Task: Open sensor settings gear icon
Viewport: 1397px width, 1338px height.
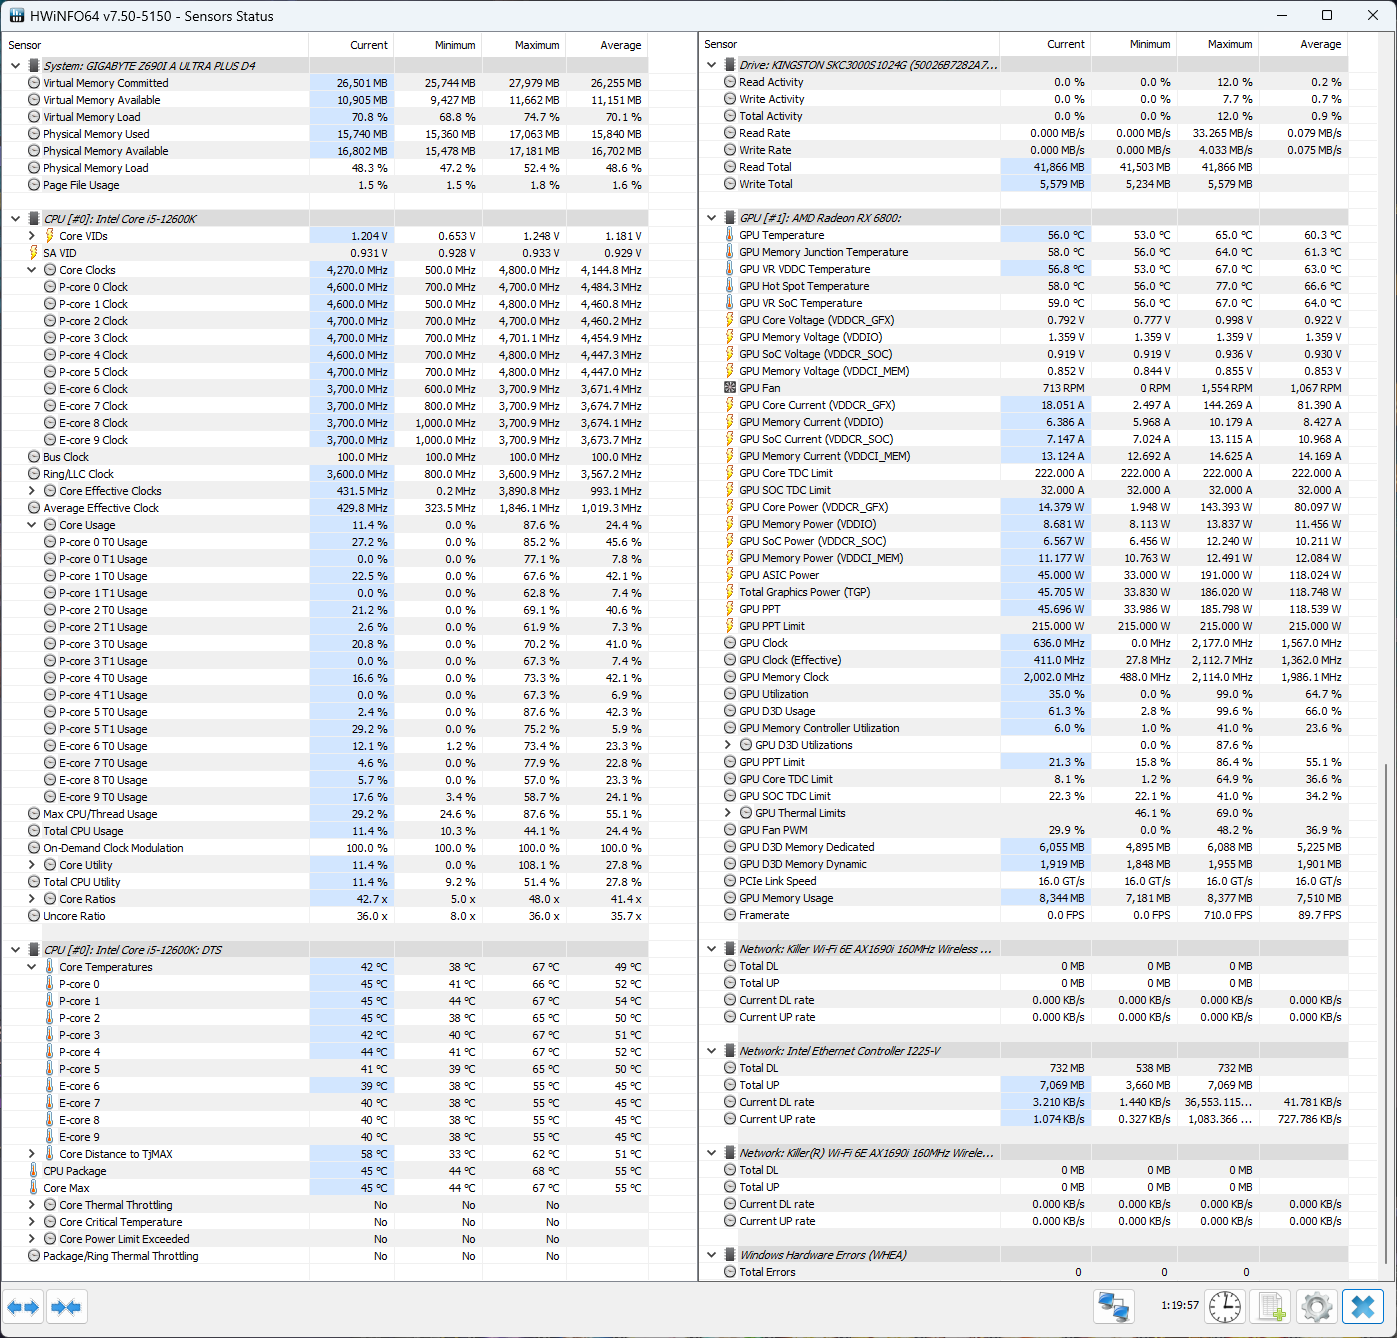Action: (x=1317, y=1306)
